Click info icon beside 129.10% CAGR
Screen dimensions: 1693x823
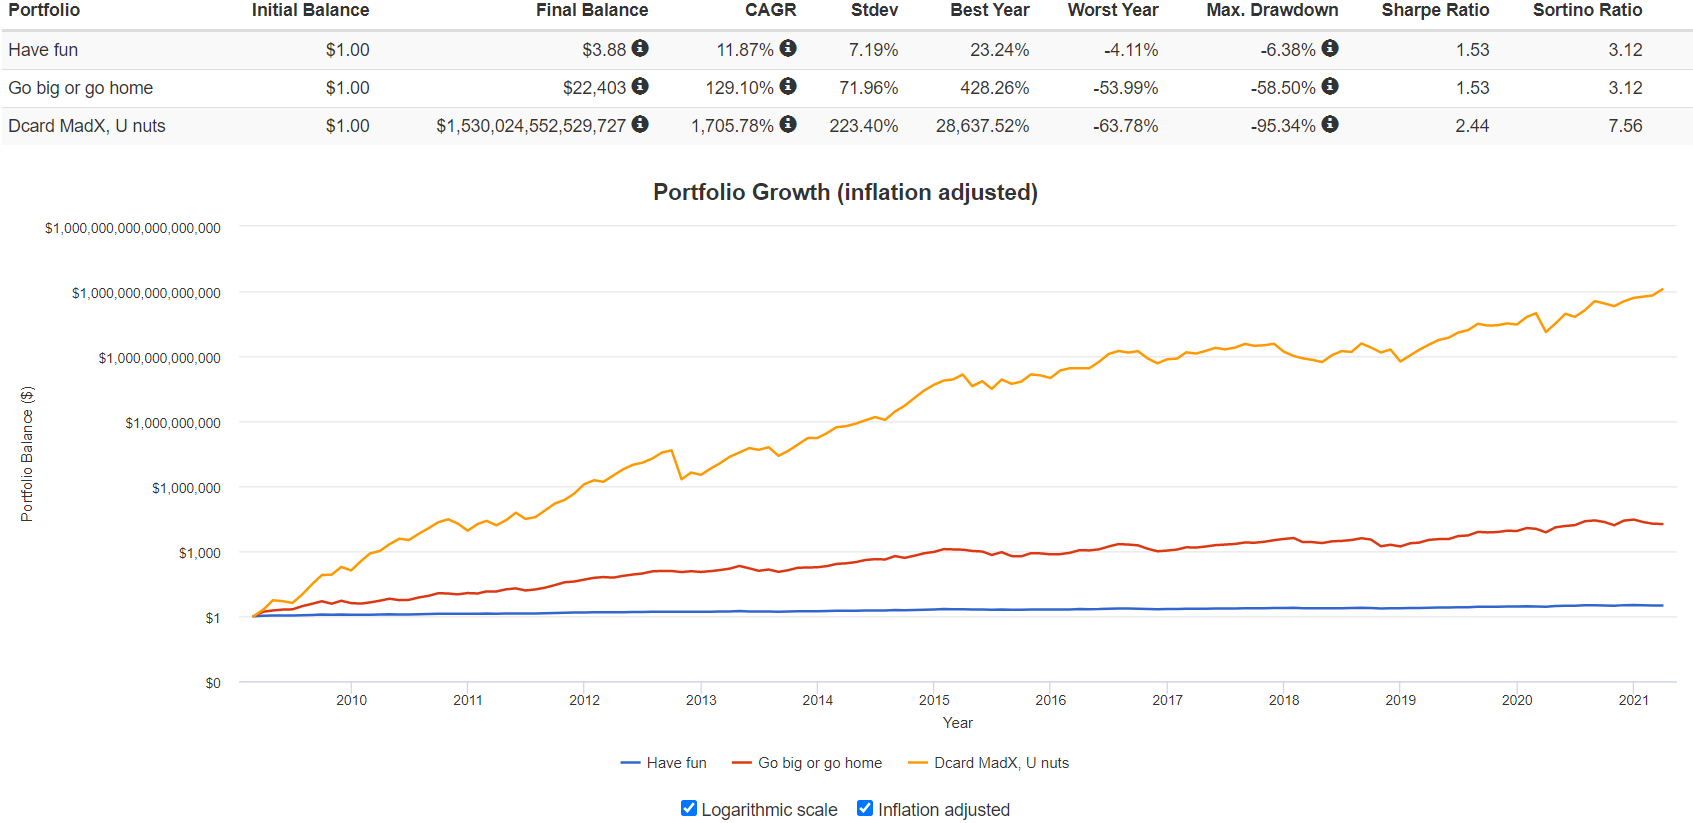(x=788, y=86)
